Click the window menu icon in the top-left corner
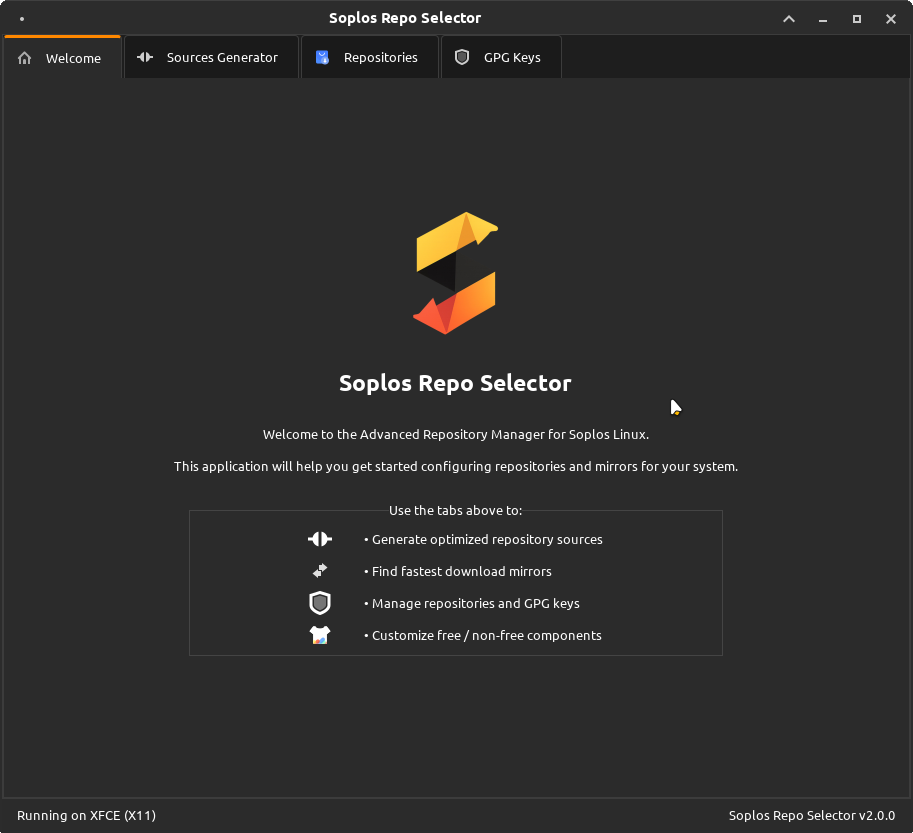913x833 pixels. tap(22, 18)
